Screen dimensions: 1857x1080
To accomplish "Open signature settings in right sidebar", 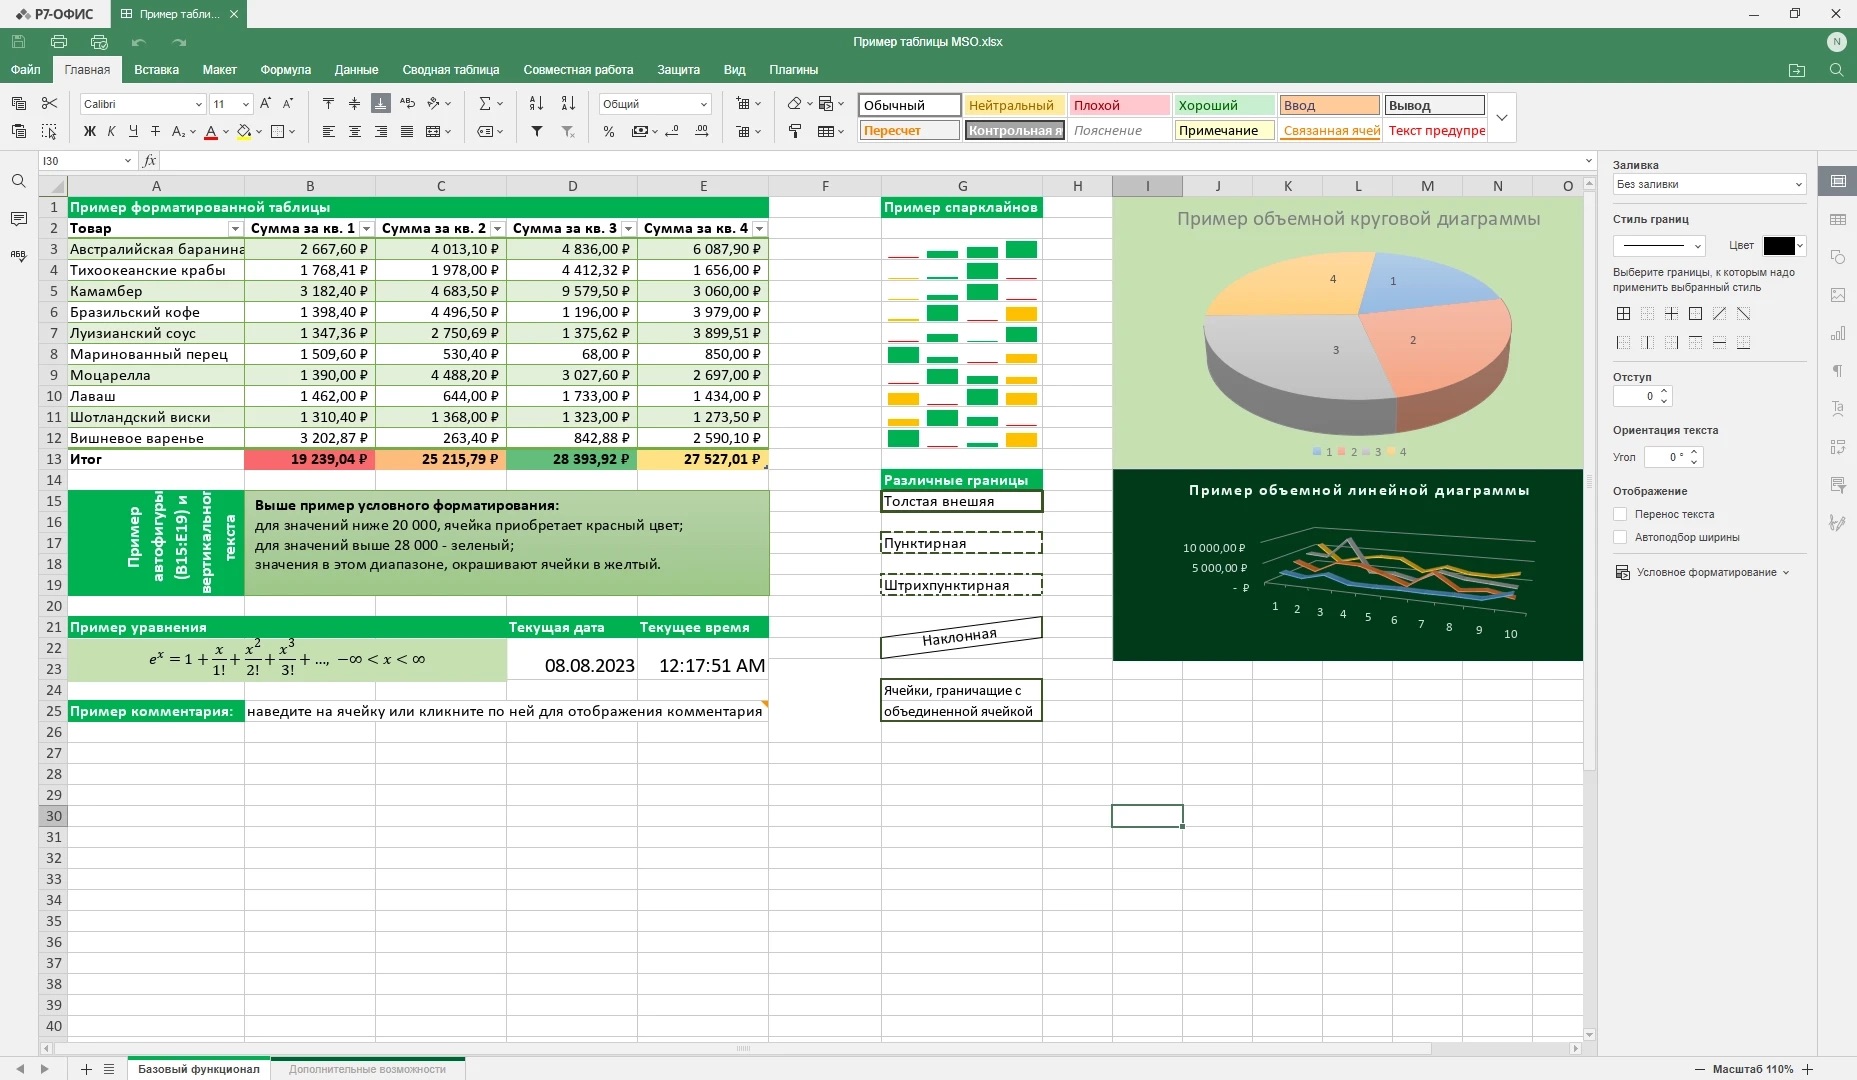I will pyautogui.click(x=1838, y=523).
